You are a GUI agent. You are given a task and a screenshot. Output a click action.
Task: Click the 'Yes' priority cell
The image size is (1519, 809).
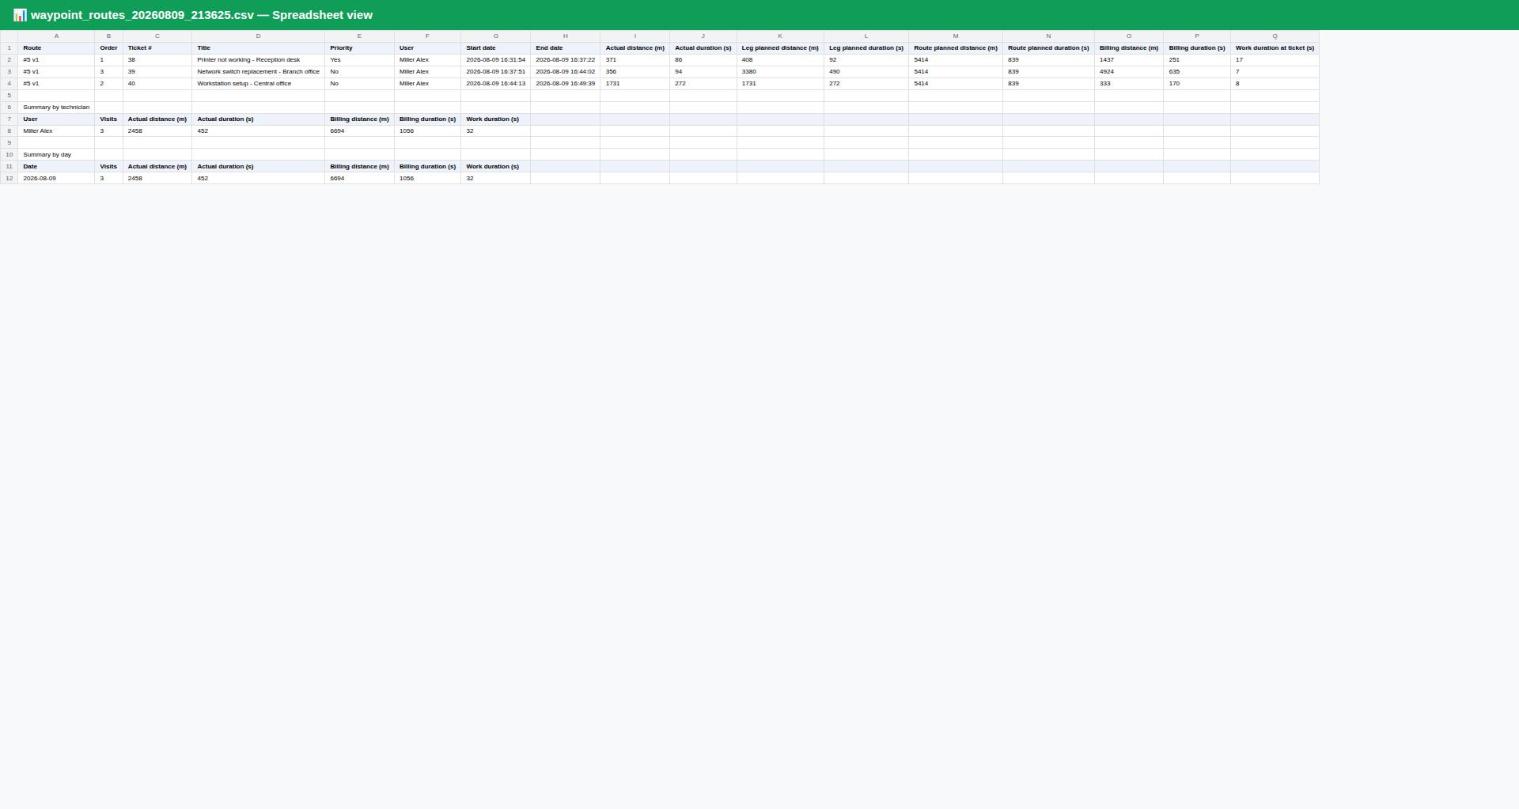359,60
